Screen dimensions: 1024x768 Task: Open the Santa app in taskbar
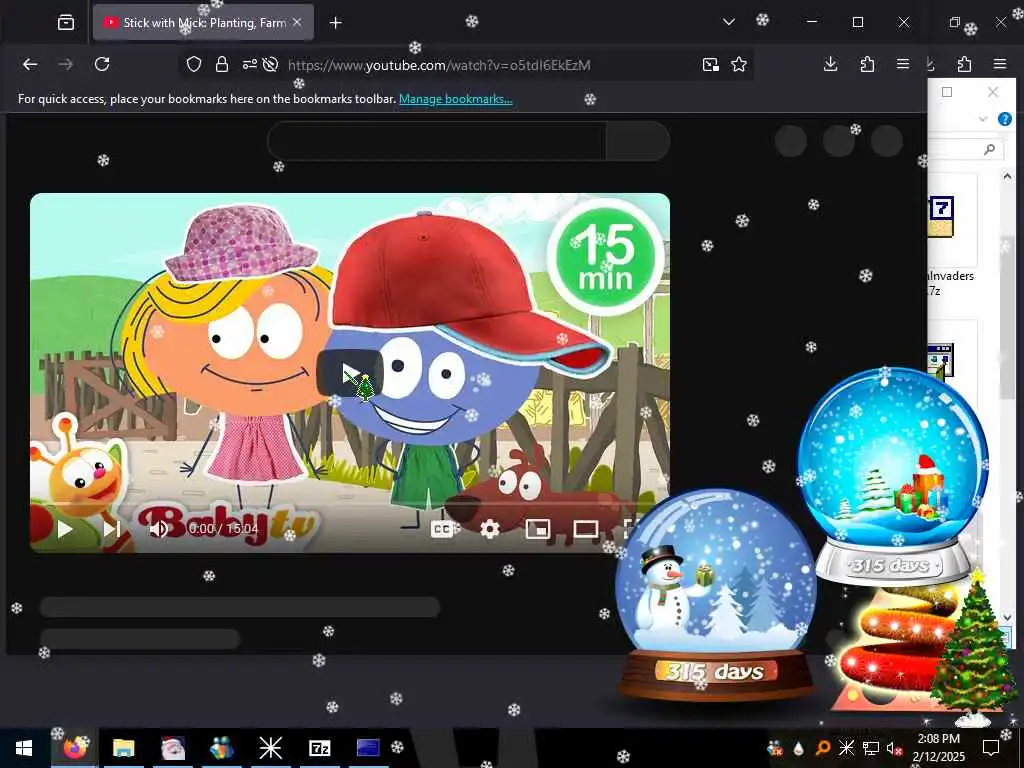pos(173,748)
